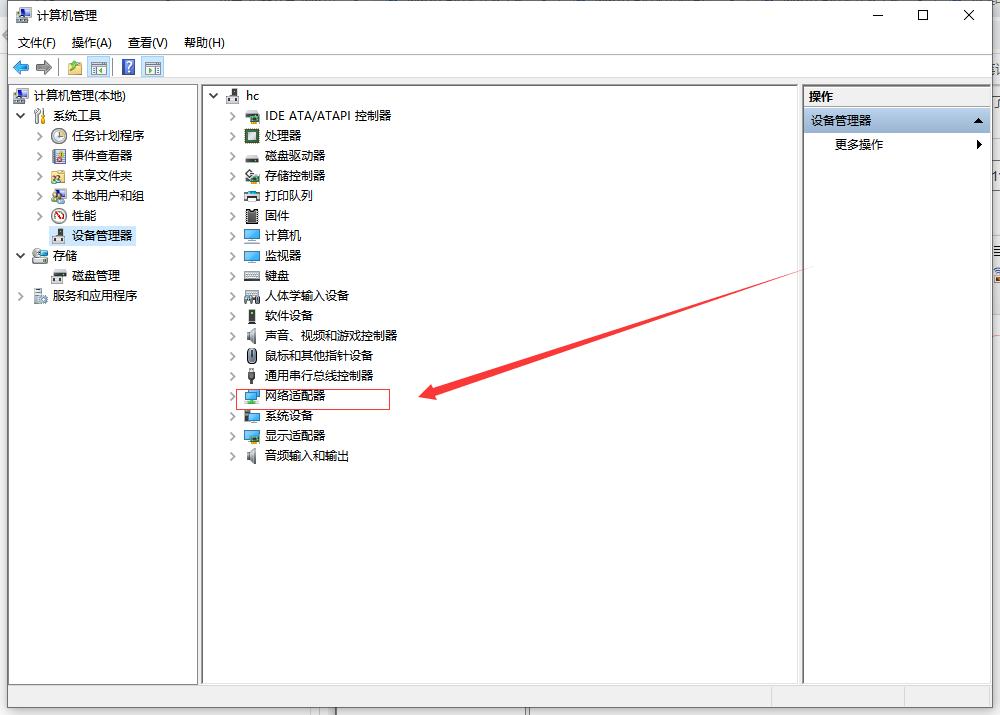Click the Show/Hide action pane icon
The image size is (1000, 715).
152,67
